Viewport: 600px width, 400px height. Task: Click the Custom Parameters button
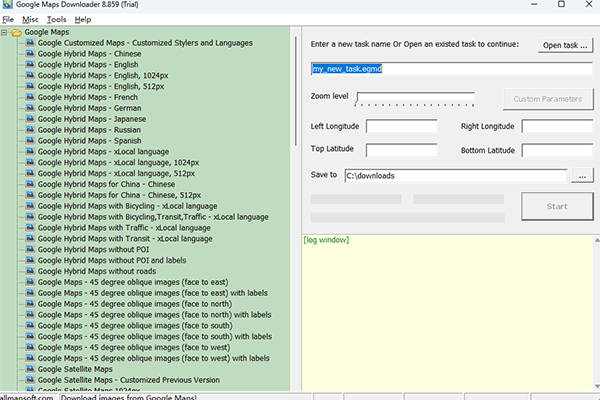tap(548, 99)
